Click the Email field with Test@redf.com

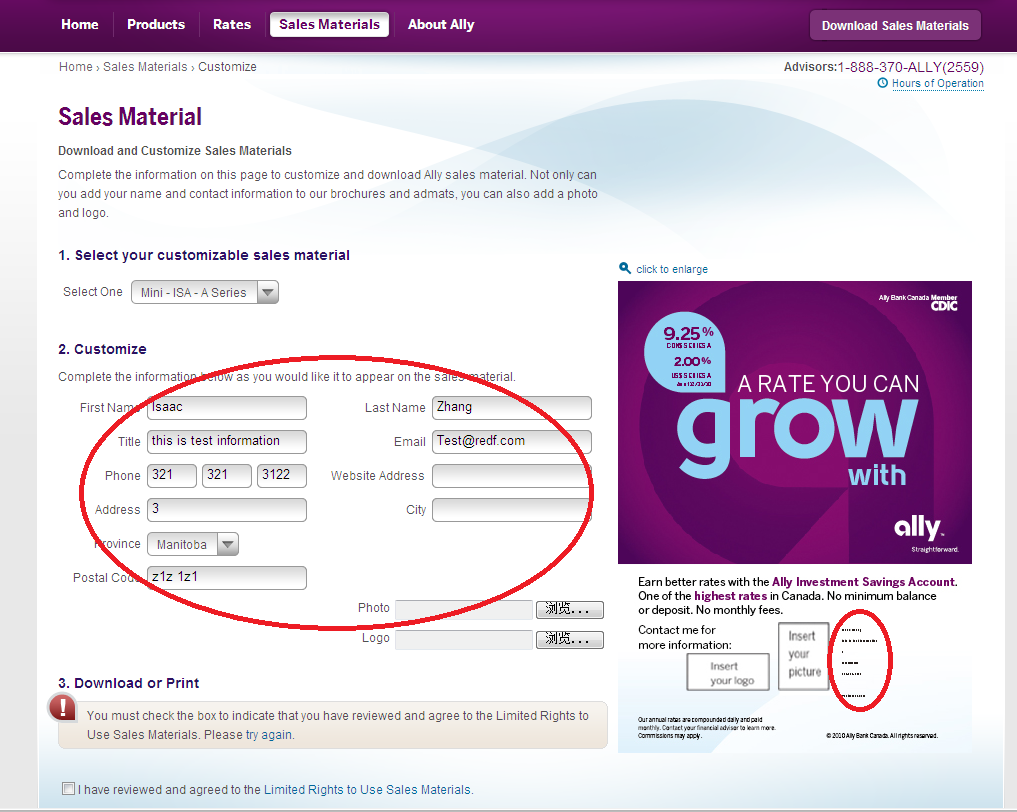(512, 442)
